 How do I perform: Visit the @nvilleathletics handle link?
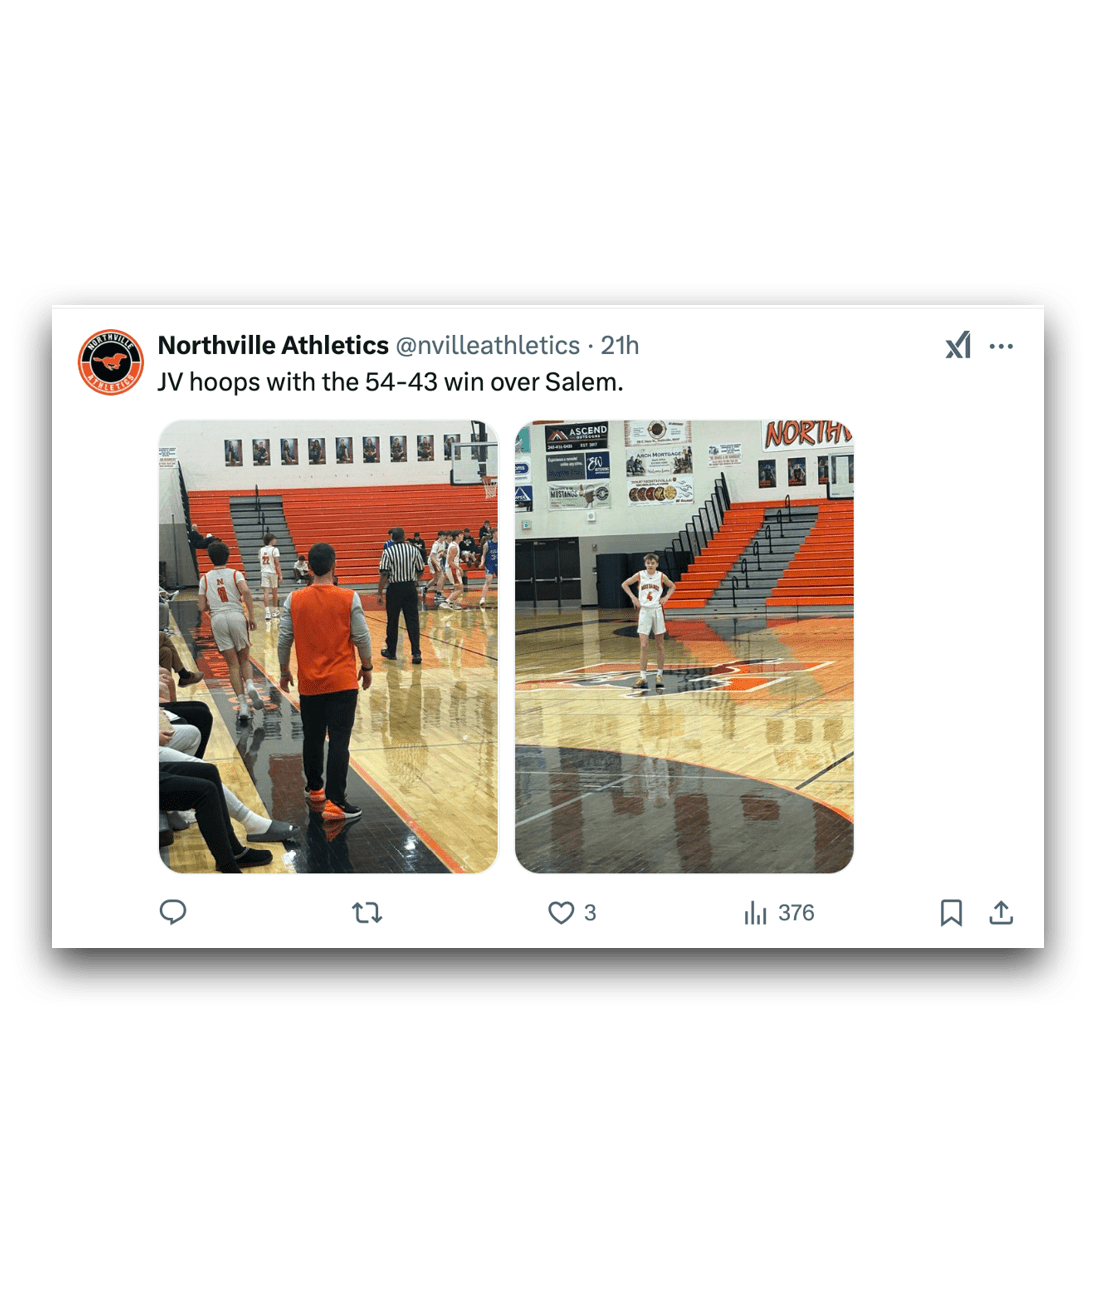coord(488,345)
